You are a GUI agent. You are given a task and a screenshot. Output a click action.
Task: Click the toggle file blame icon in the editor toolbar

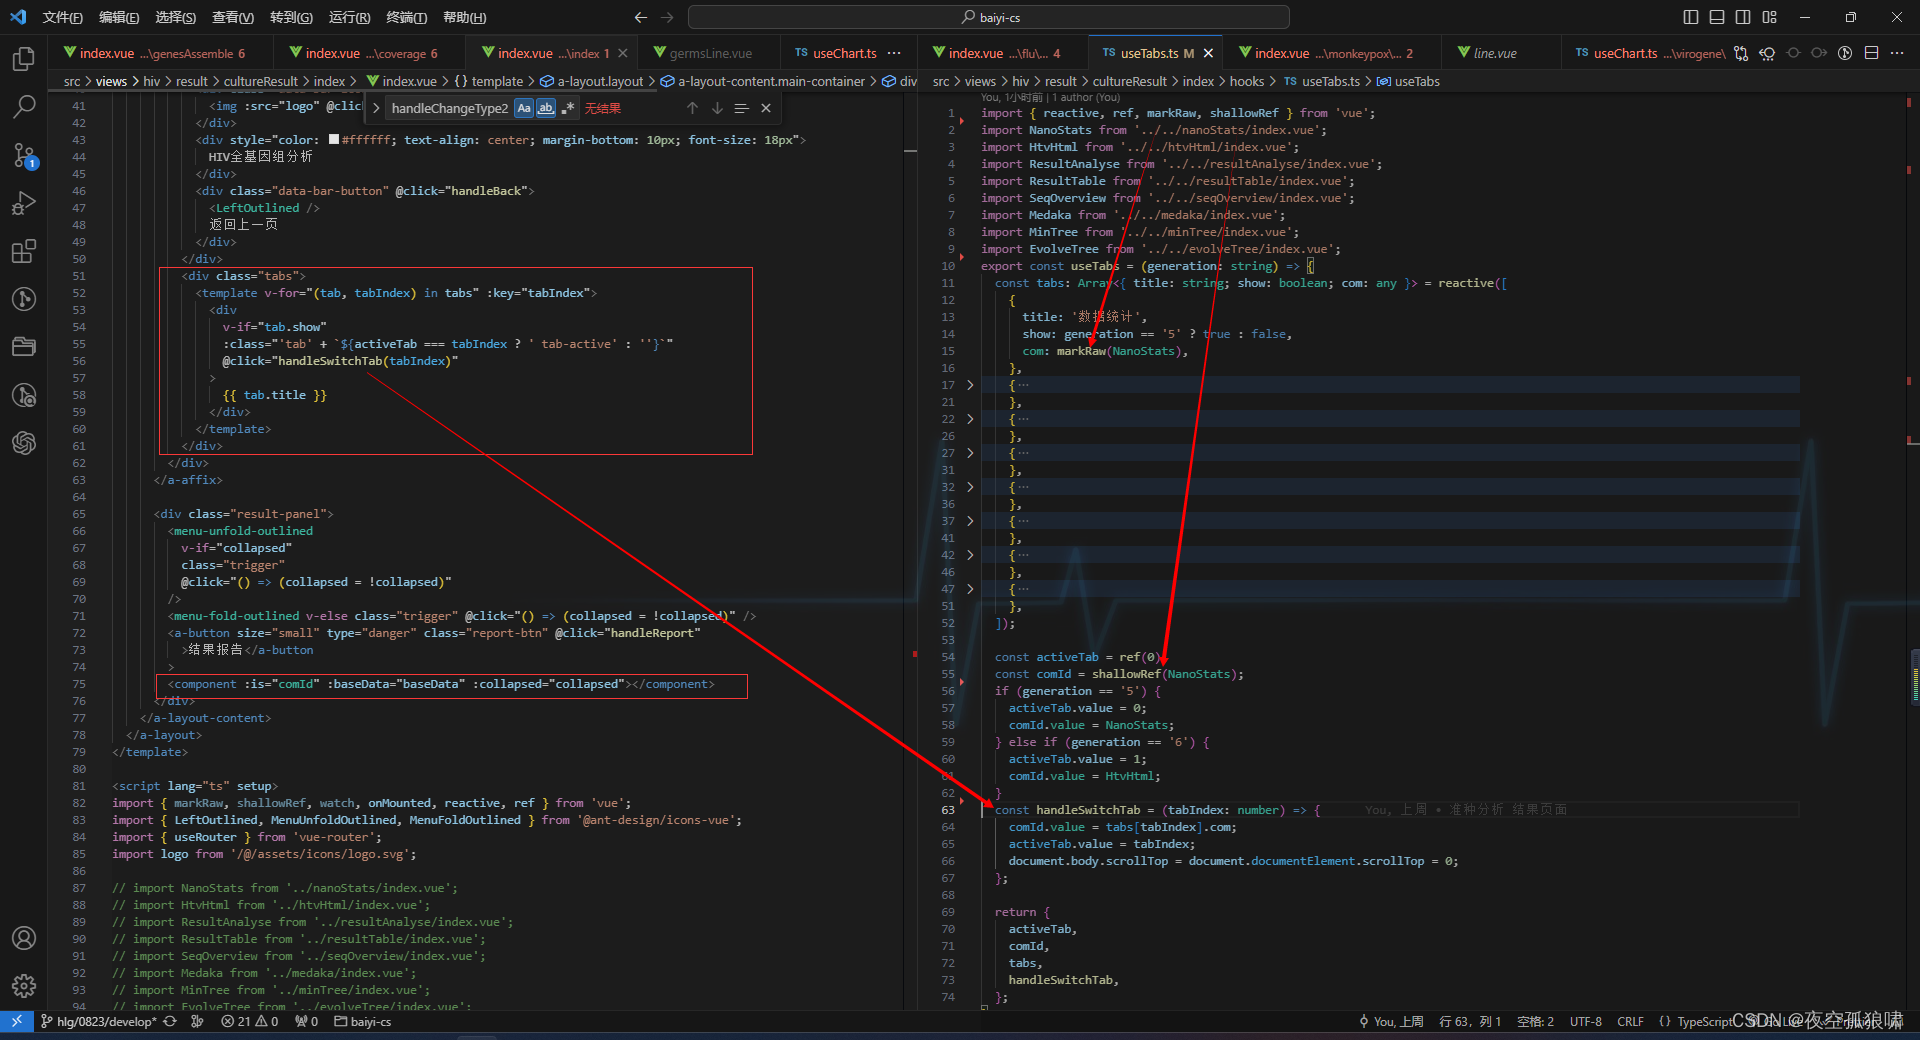click(1845, 53)
